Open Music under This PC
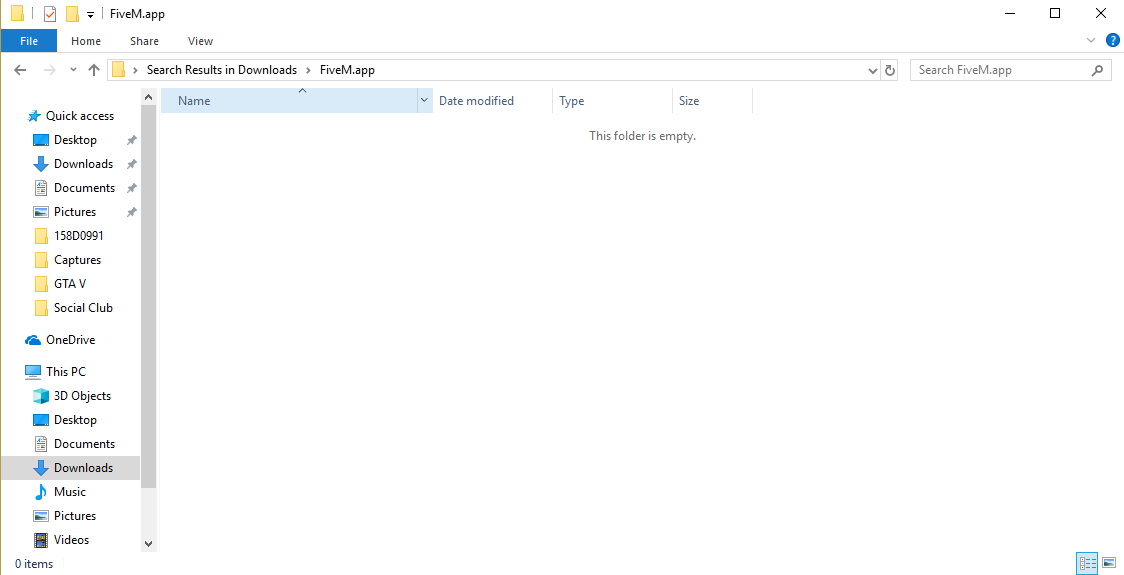The width and height of the screenshot is (1124, 575). pyautogui.click(x=70, y=492)
